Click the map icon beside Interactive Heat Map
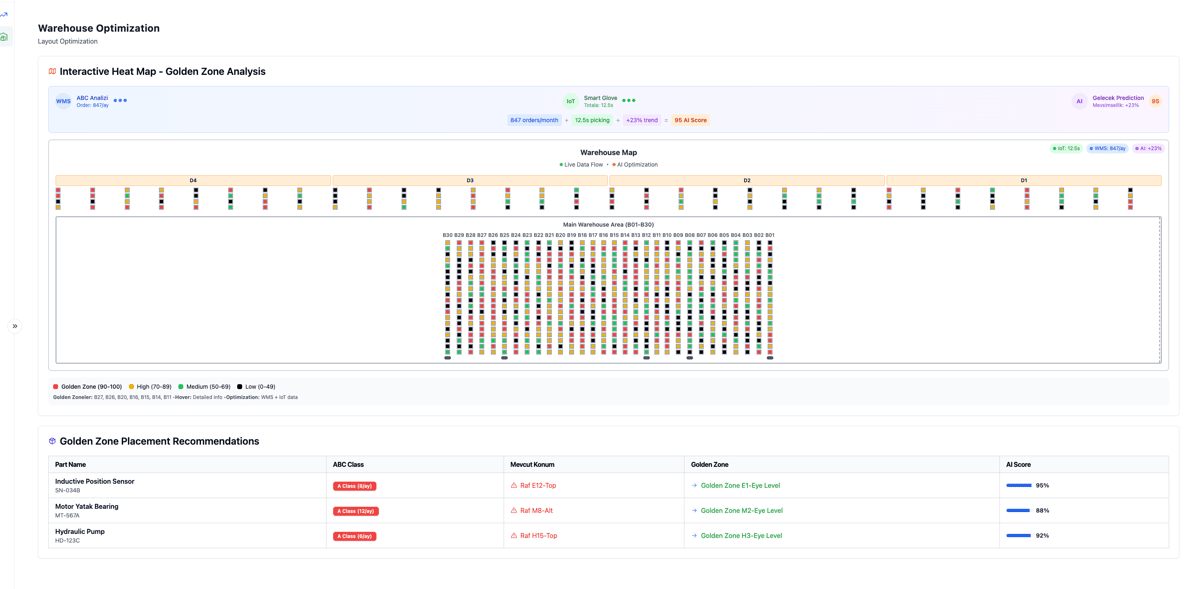 [x=52, y=72]
